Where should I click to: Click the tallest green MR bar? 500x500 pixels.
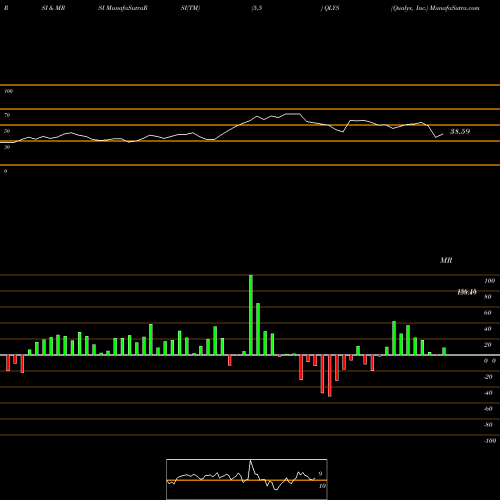click(251, 315)
